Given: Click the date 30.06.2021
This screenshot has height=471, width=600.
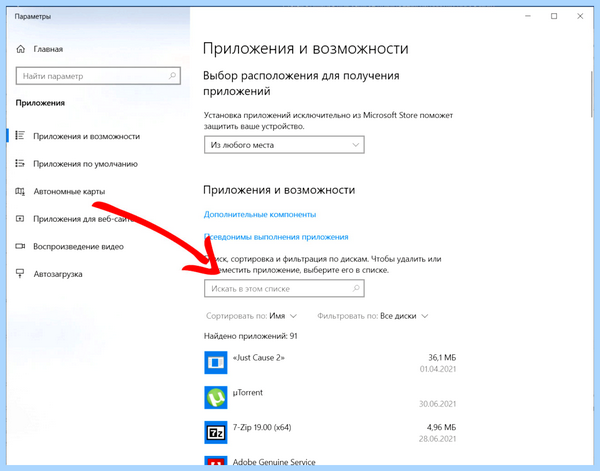Looking at the screenshot, I should click(x=437, y=404).
